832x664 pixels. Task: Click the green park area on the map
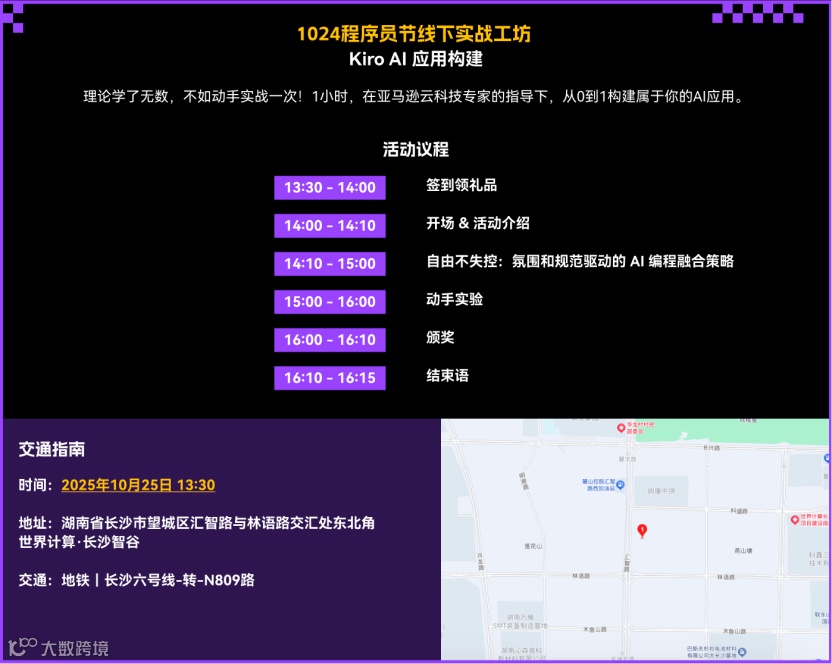coord(732,433)
